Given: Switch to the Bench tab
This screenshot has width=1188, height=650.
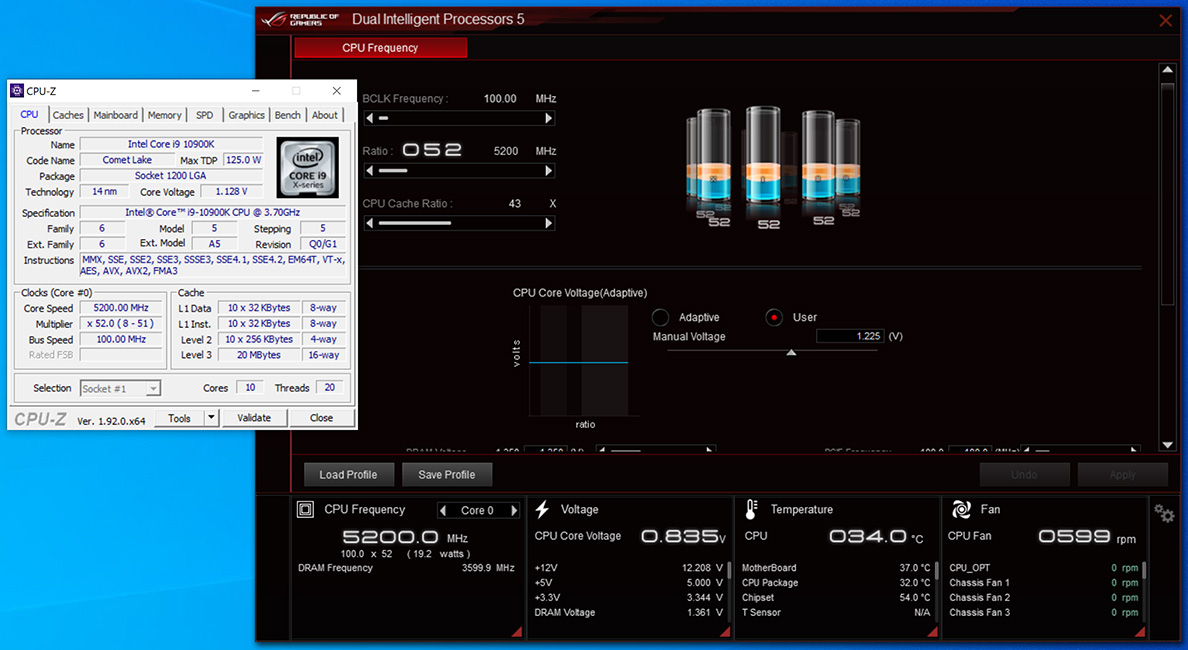Looking at the screenshot, I should click(x=288, y=115).
